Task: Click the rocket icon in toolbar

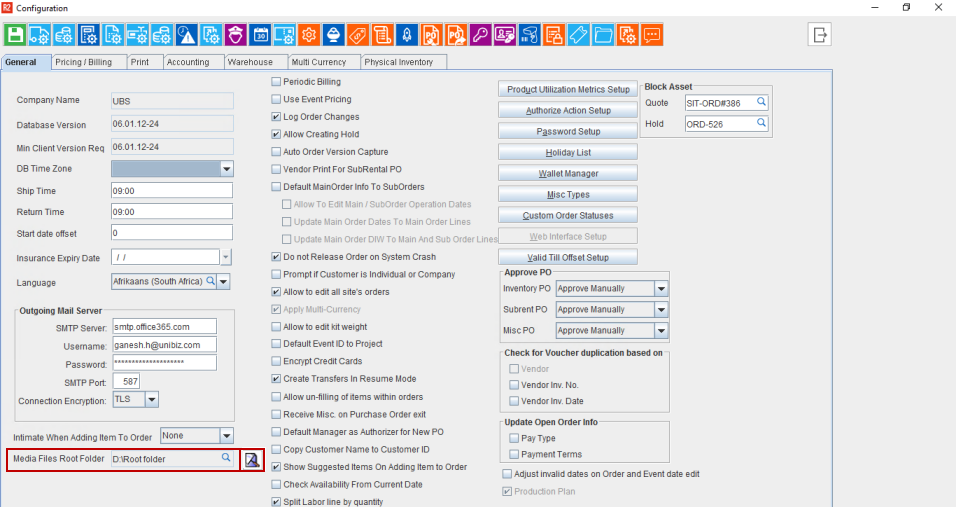Action: (x=406, y=35)
